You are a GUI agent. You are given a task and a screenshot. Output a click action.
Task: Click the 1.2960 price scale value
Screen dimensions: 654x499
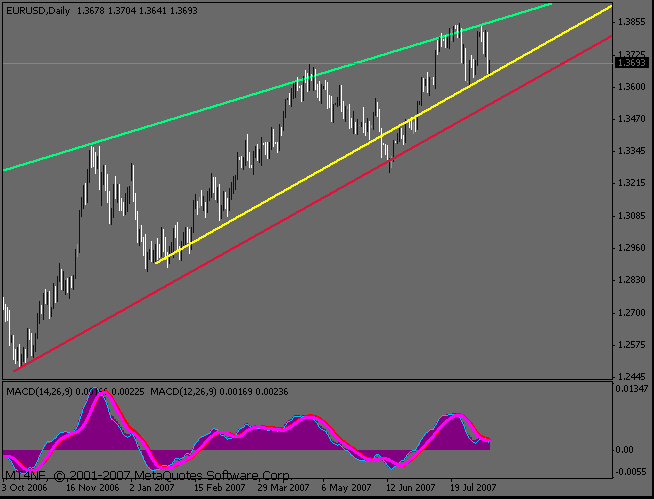coord(631,248)
